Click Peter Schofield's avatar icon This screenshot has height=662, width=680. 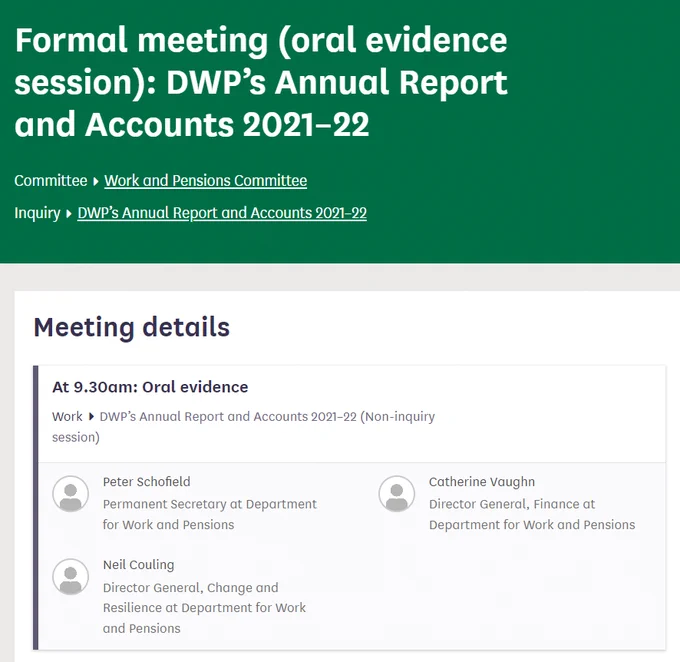pyautogui.click(x=71, y=494)
